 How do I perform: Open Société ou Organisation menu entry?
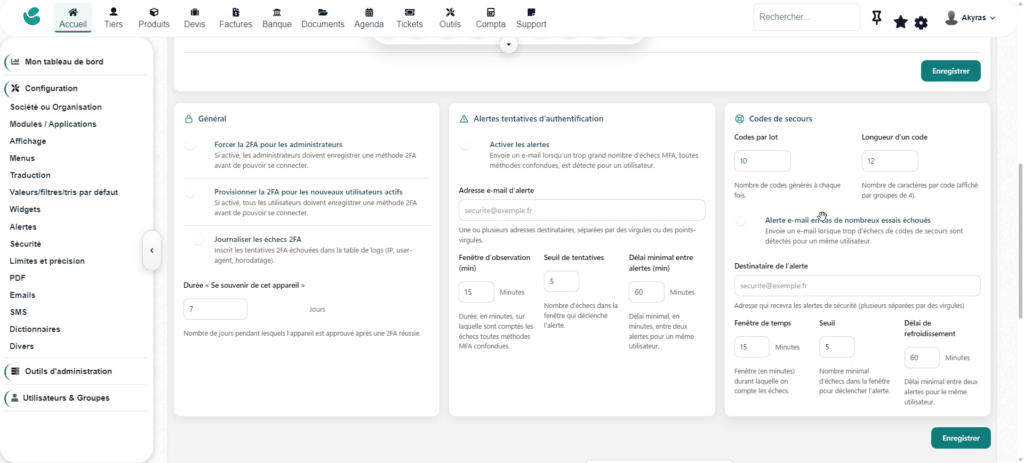pyautogui.click(x=56, y=107)
